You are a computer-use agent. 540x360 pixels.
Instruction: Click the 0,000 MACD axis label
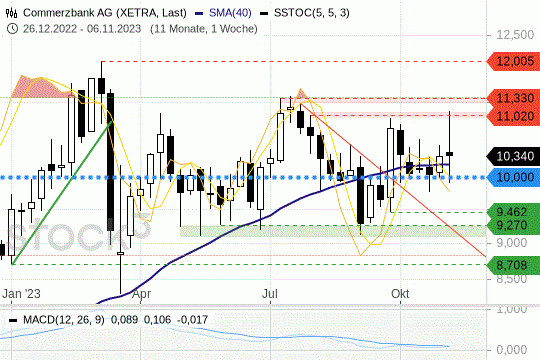point(511,350)
